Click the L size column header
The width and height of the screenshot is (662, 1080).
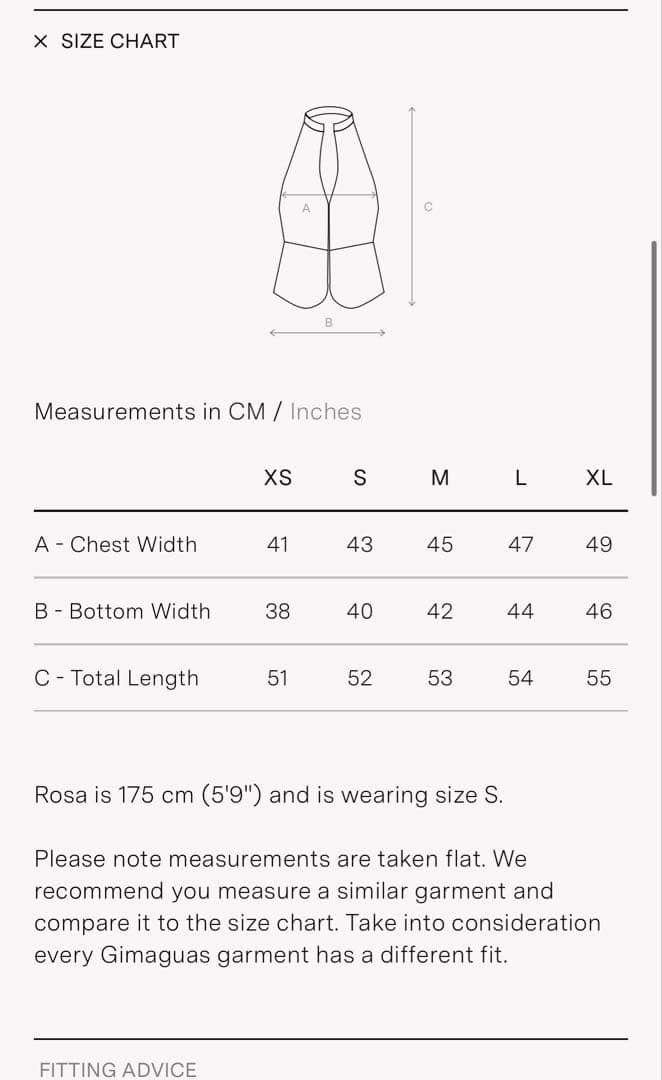point(521,477)
